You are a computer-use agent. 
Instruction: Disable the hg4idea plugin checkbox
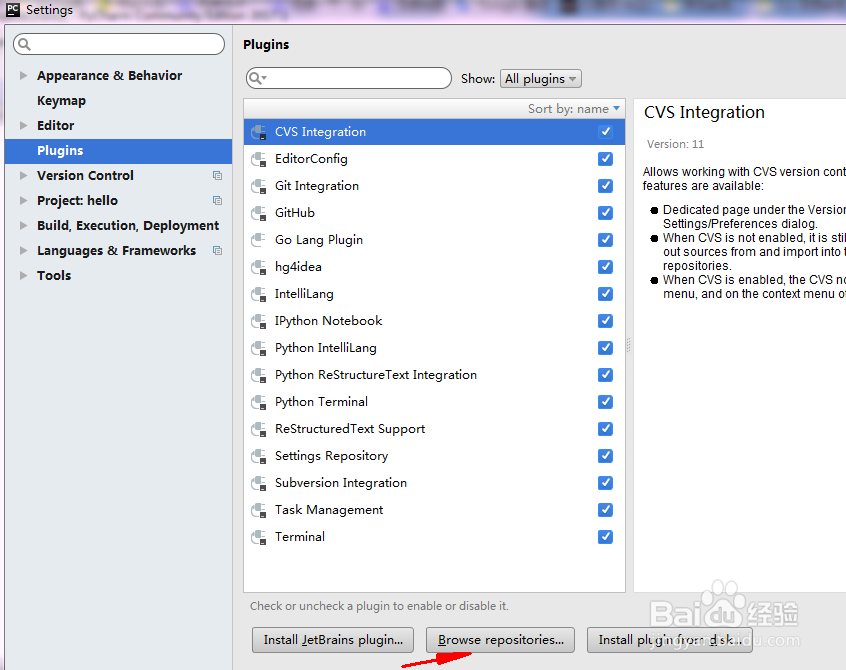pyautogui.click(x=605, y=266)
